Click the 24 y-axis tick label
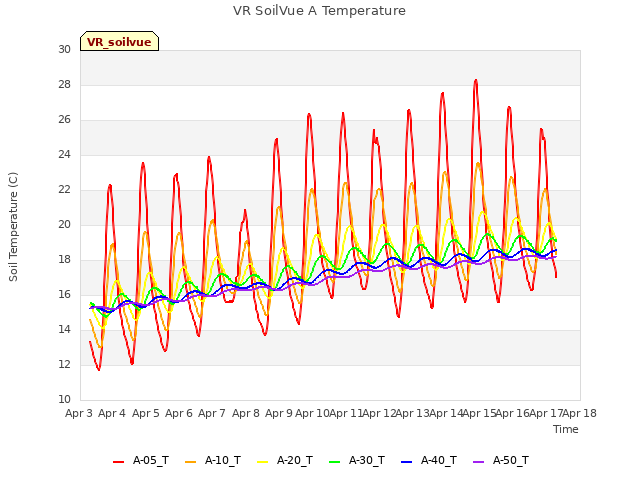The width and height of the screenshot is (640, 480). pos(64,155)
